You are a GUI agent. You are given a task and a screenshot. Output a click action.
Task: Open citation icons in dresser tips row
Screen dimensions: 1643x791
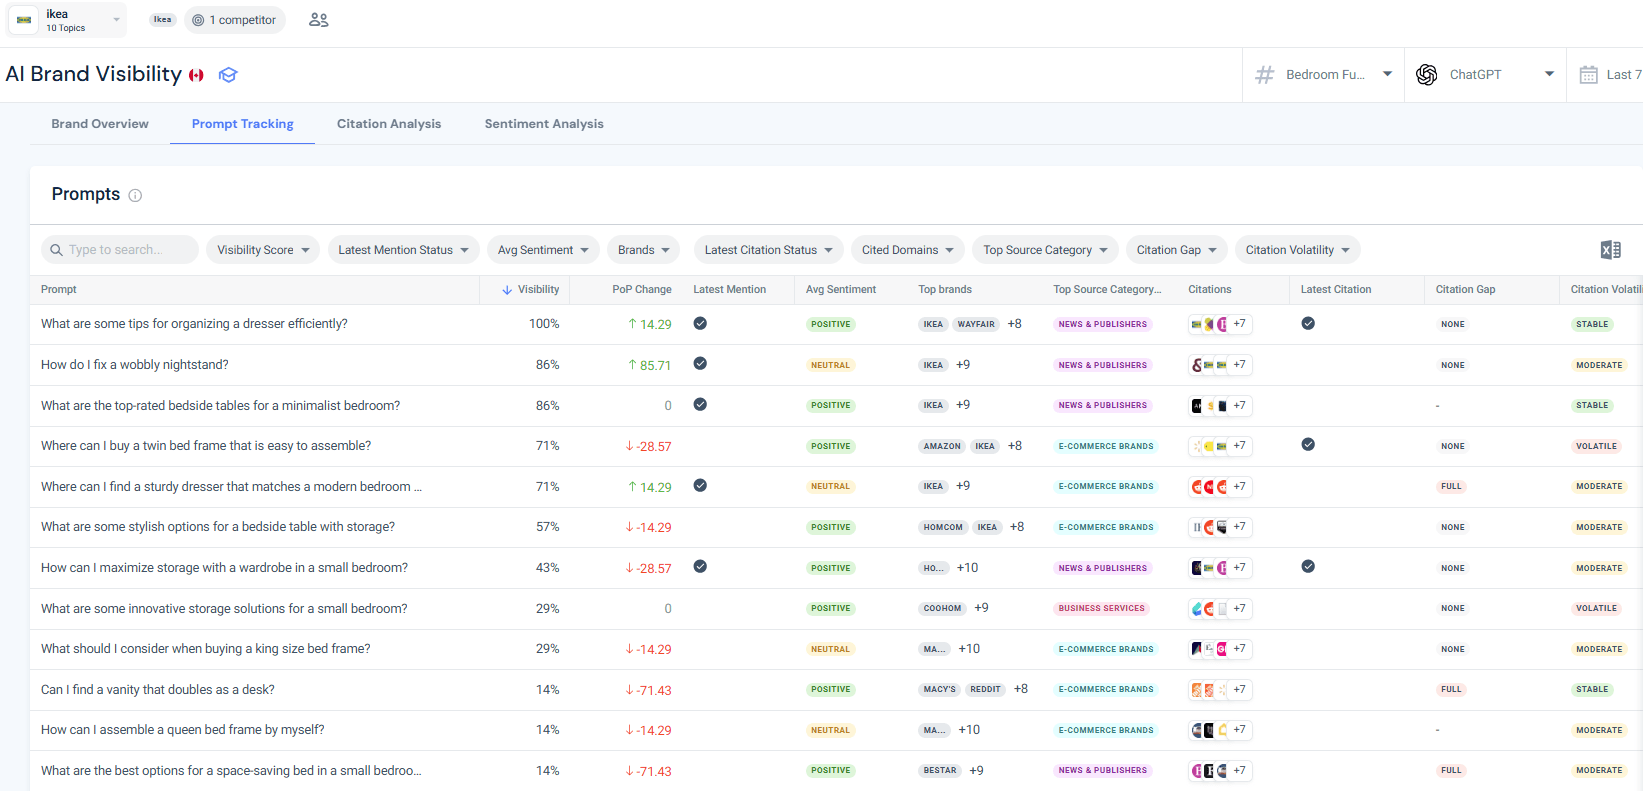[1220, 324]
